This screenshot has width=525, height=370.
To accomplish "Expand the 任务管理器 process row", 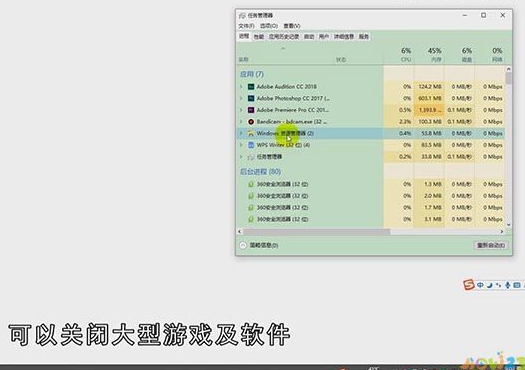I will [x=241, y=157].
